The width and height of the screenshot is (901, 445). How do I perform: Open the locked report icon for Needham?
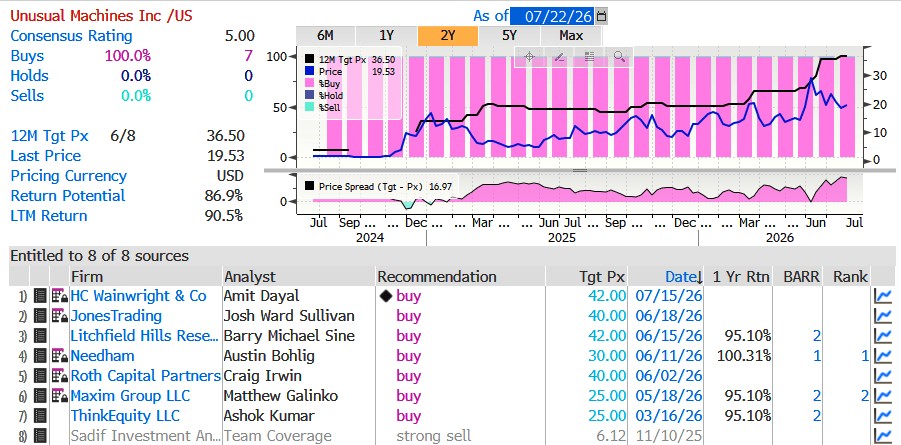point(60,356)
